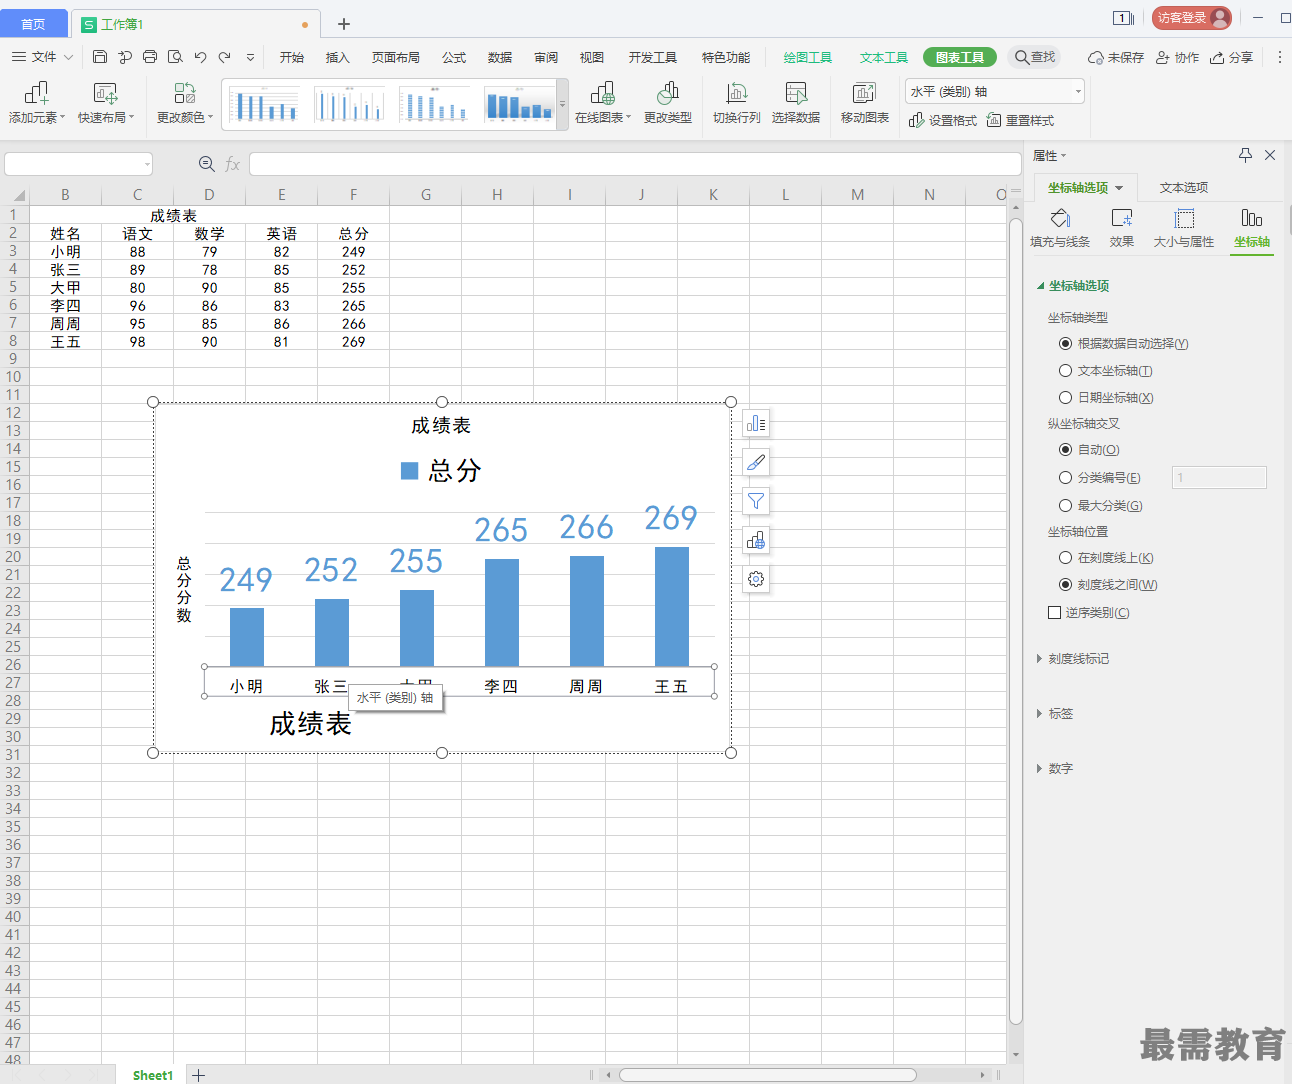Switch to 绘图工具 tab
The height and width of the screenshot is (1084, 1292).
click(x=808, y=58)
